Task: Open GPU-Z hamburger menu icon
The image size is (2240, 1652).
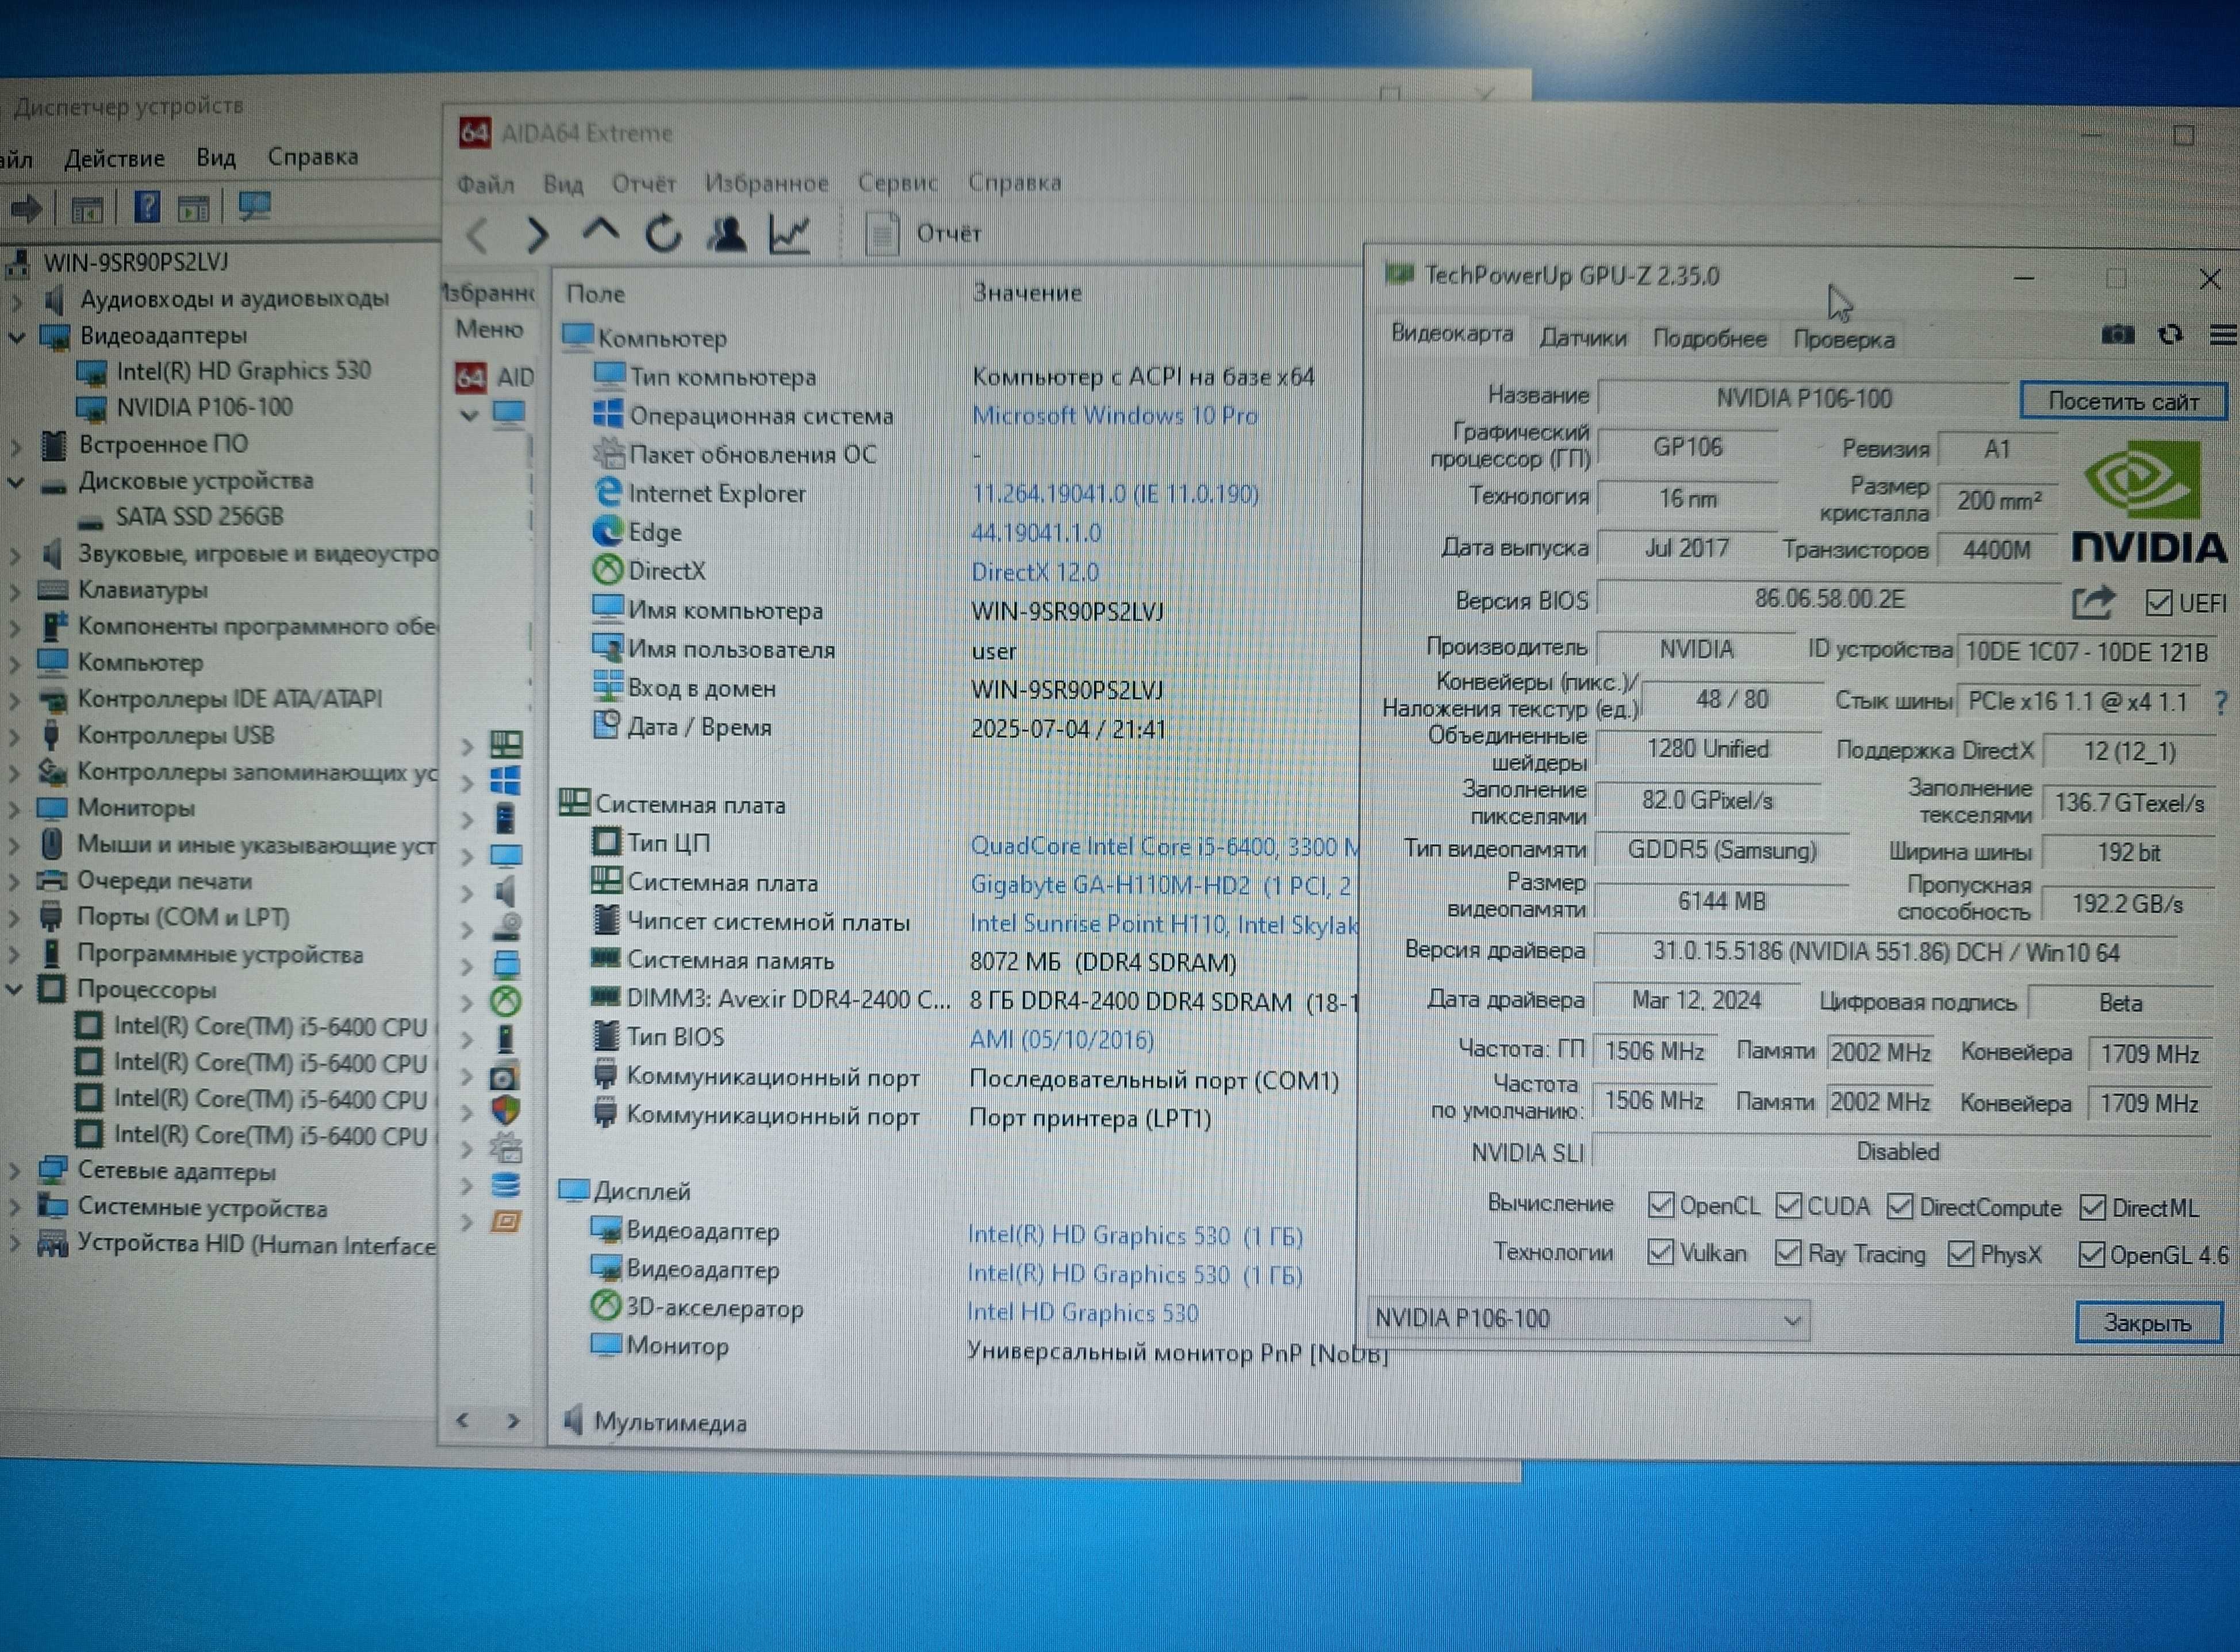Action: [2222, 336]
